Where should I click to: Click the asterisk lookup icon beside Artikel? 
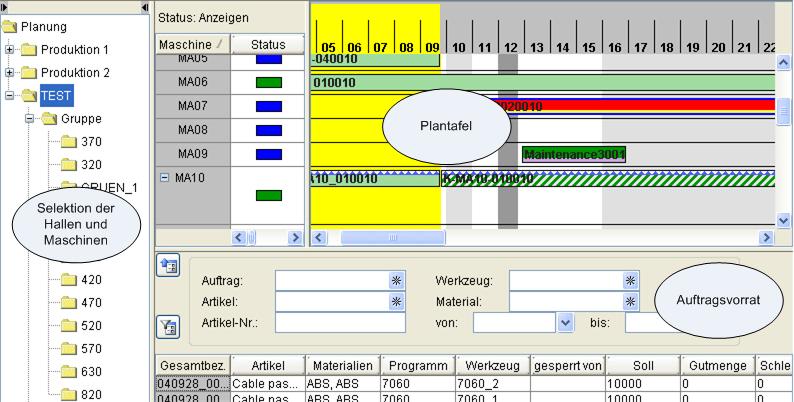click(x=396, y=301)
